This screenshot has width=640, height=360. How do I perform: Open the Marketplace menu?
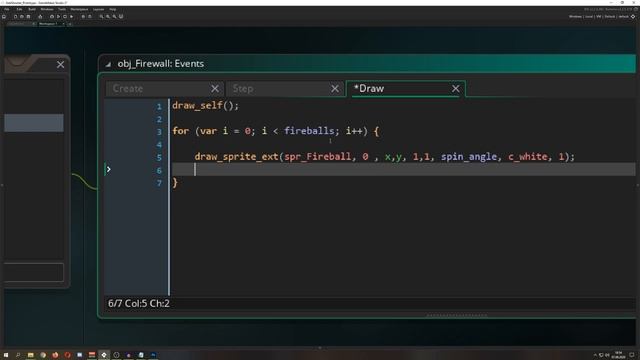[79, 9]
